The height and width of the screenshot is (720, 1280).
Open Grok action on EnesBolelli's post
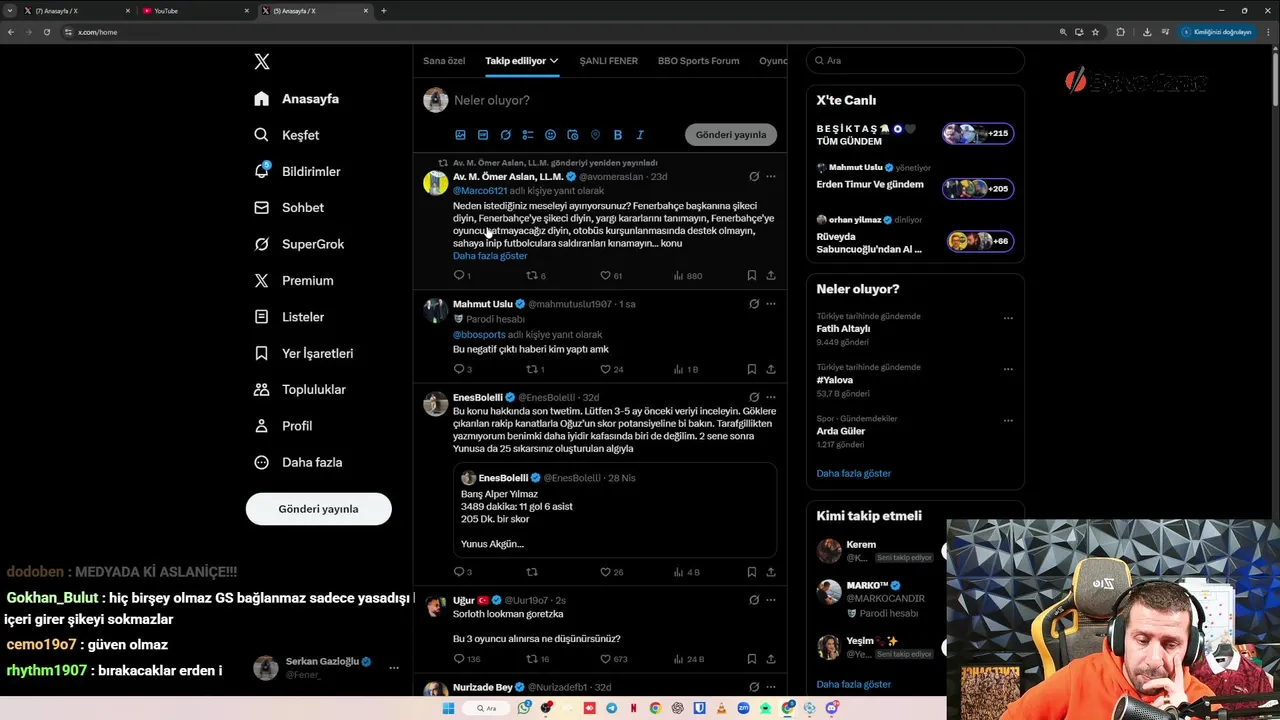[754, 397]
